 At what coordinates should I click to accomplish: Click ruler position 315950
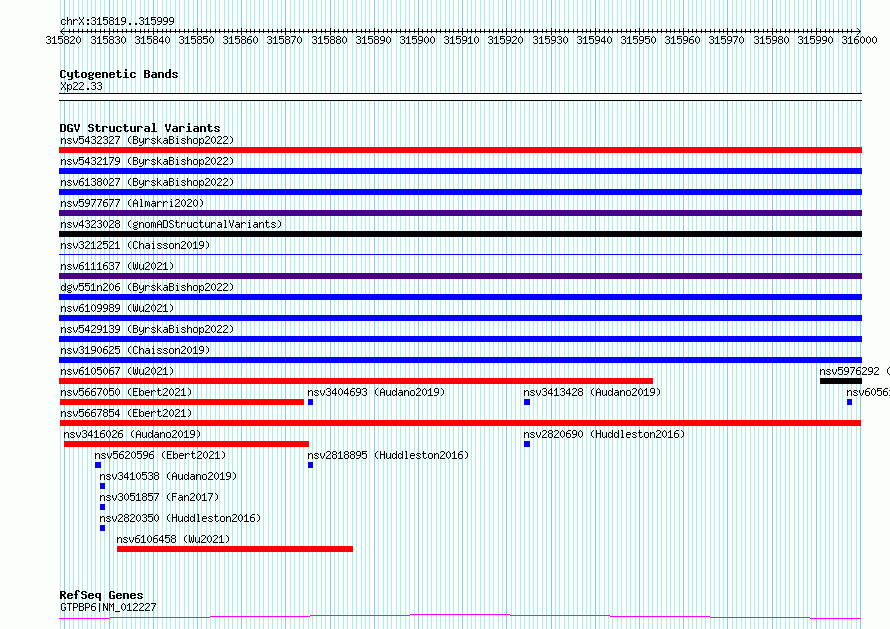tap(638, 40)
